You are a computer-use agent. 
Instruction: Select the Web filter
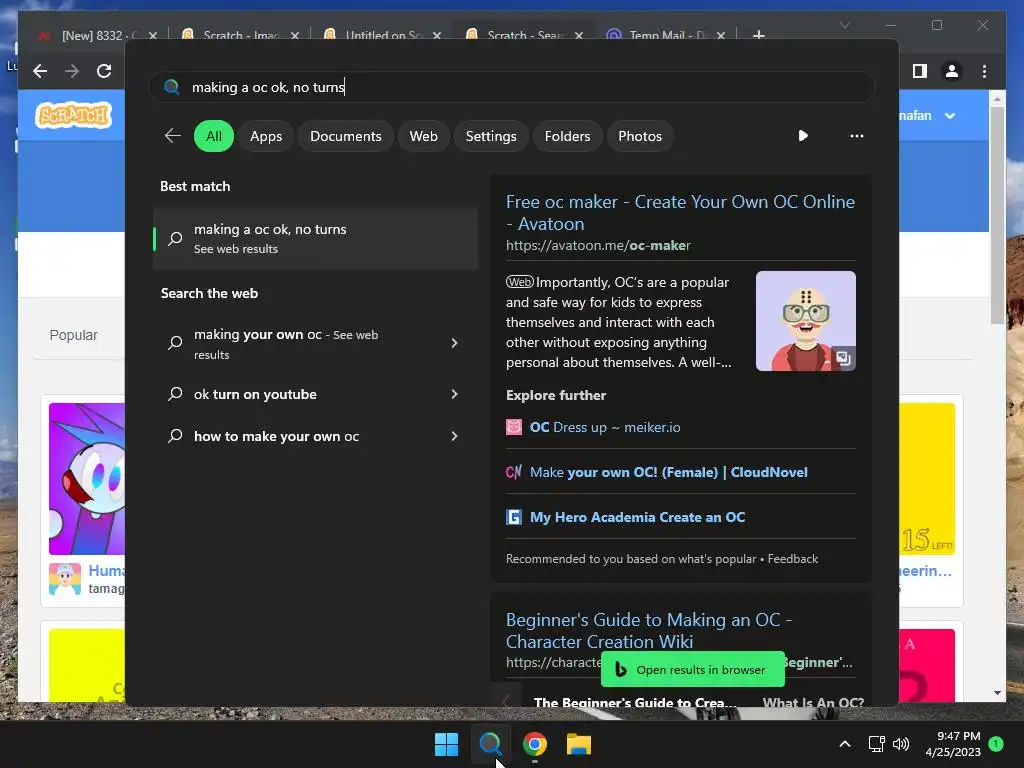click(x=423, y=136)
